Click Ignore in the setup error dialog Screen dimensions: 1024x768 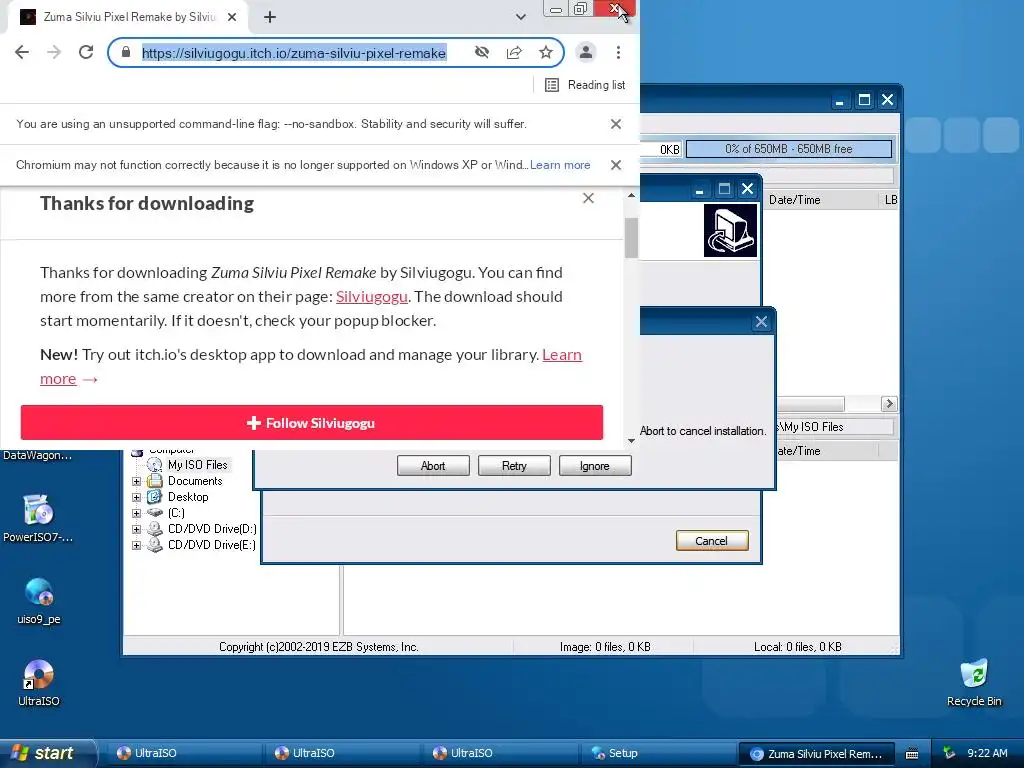594,466
